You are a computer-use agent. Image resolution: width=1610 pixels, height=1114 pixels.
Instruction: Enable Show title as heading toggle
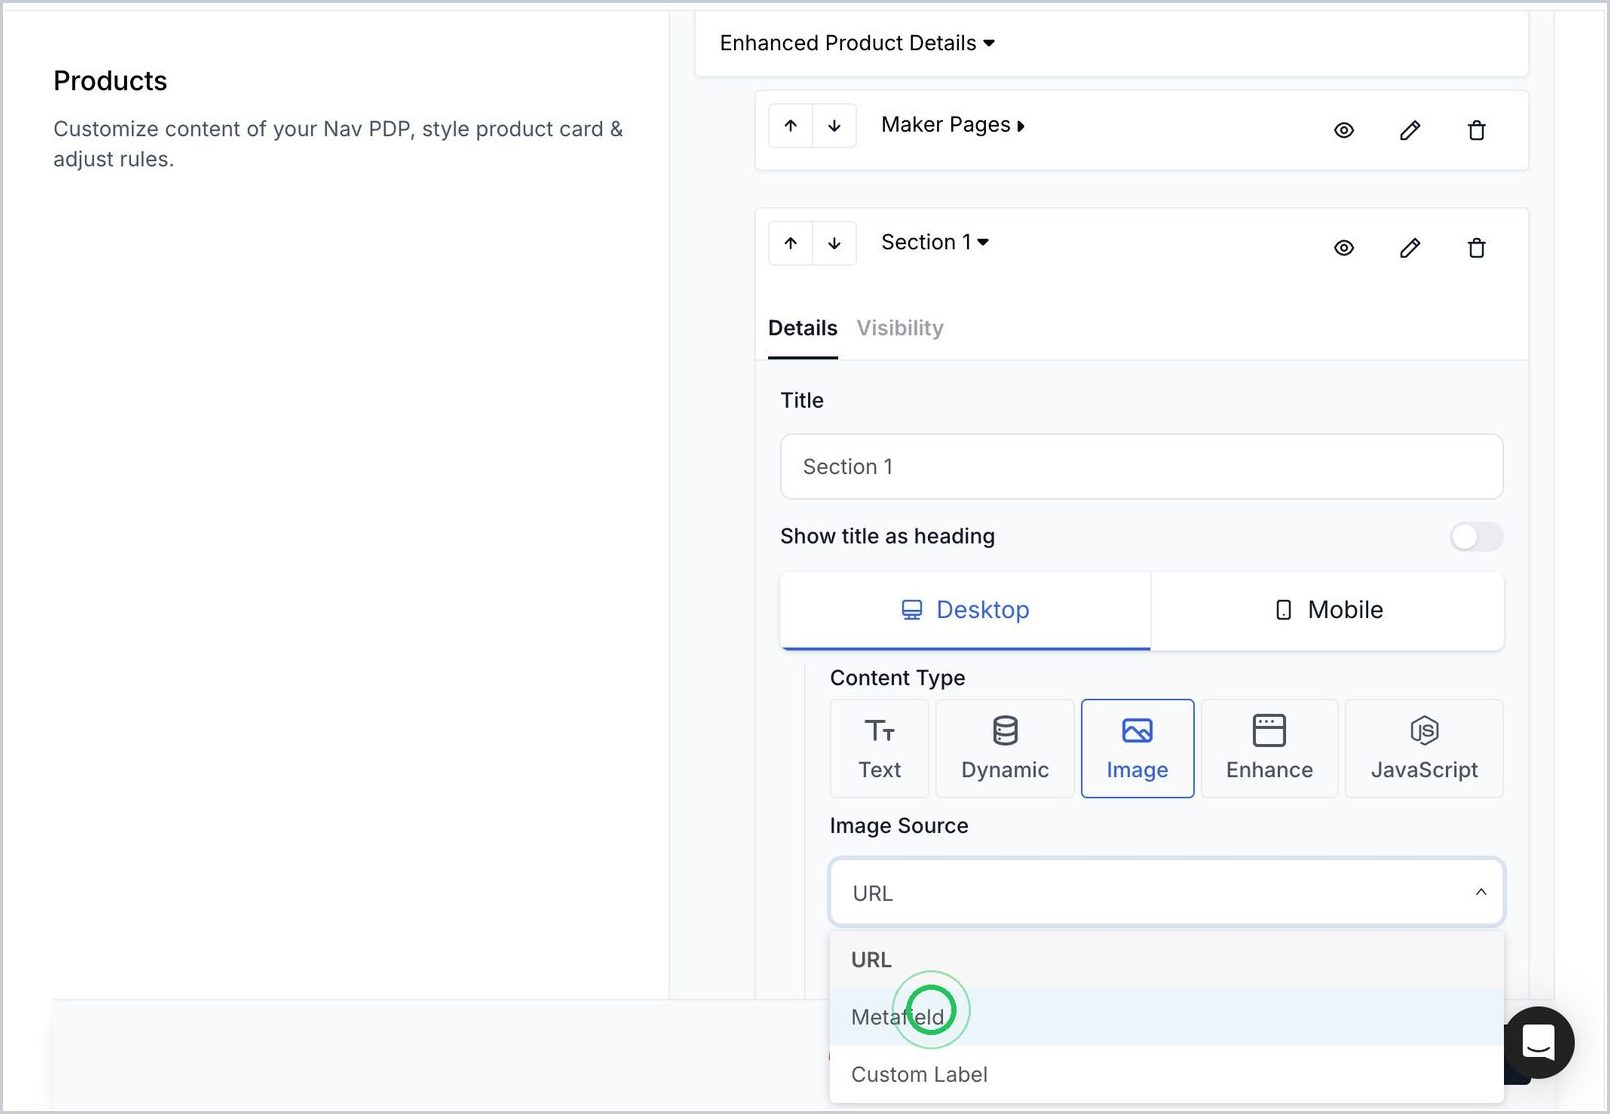coord(1476,537)
